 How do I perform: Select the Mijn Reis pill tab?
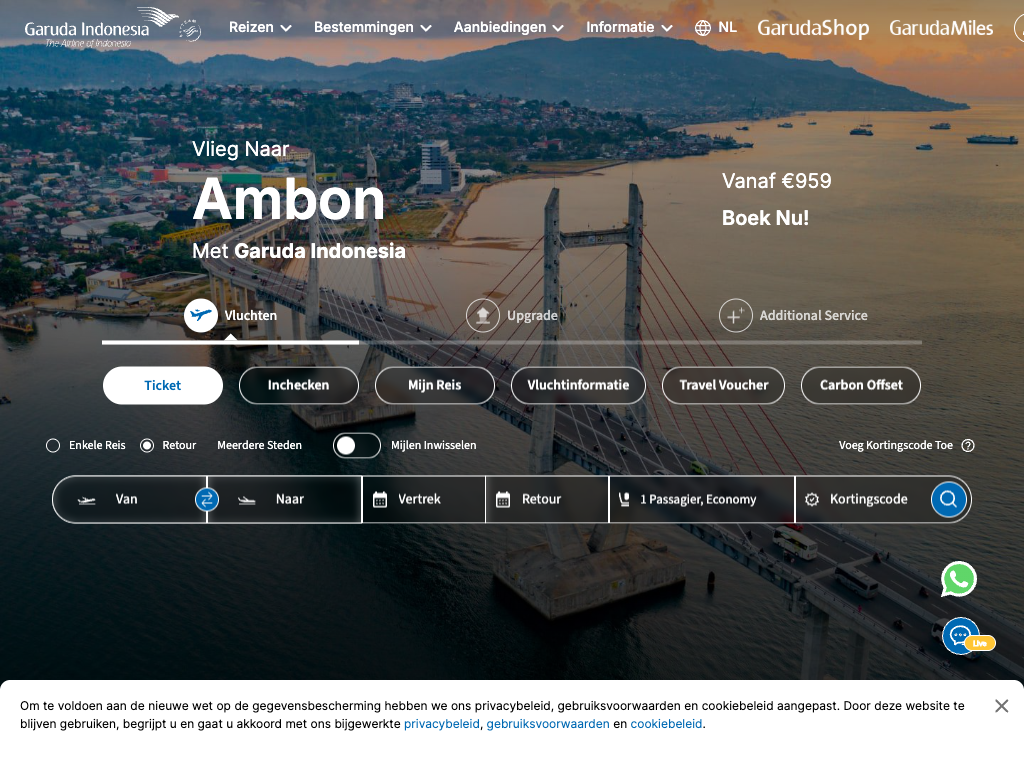pos(434,385)
